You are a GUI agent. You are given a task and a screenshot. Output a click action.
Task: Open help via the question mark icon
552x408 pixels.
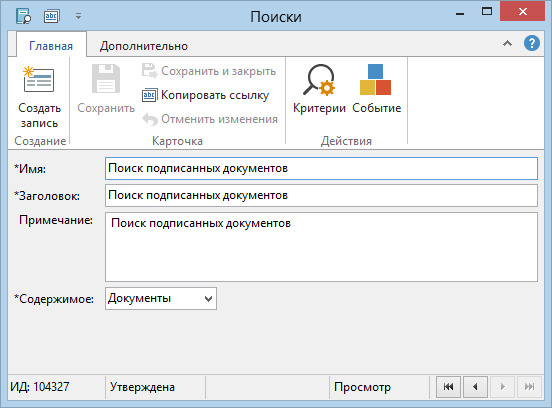pos(532,44)
